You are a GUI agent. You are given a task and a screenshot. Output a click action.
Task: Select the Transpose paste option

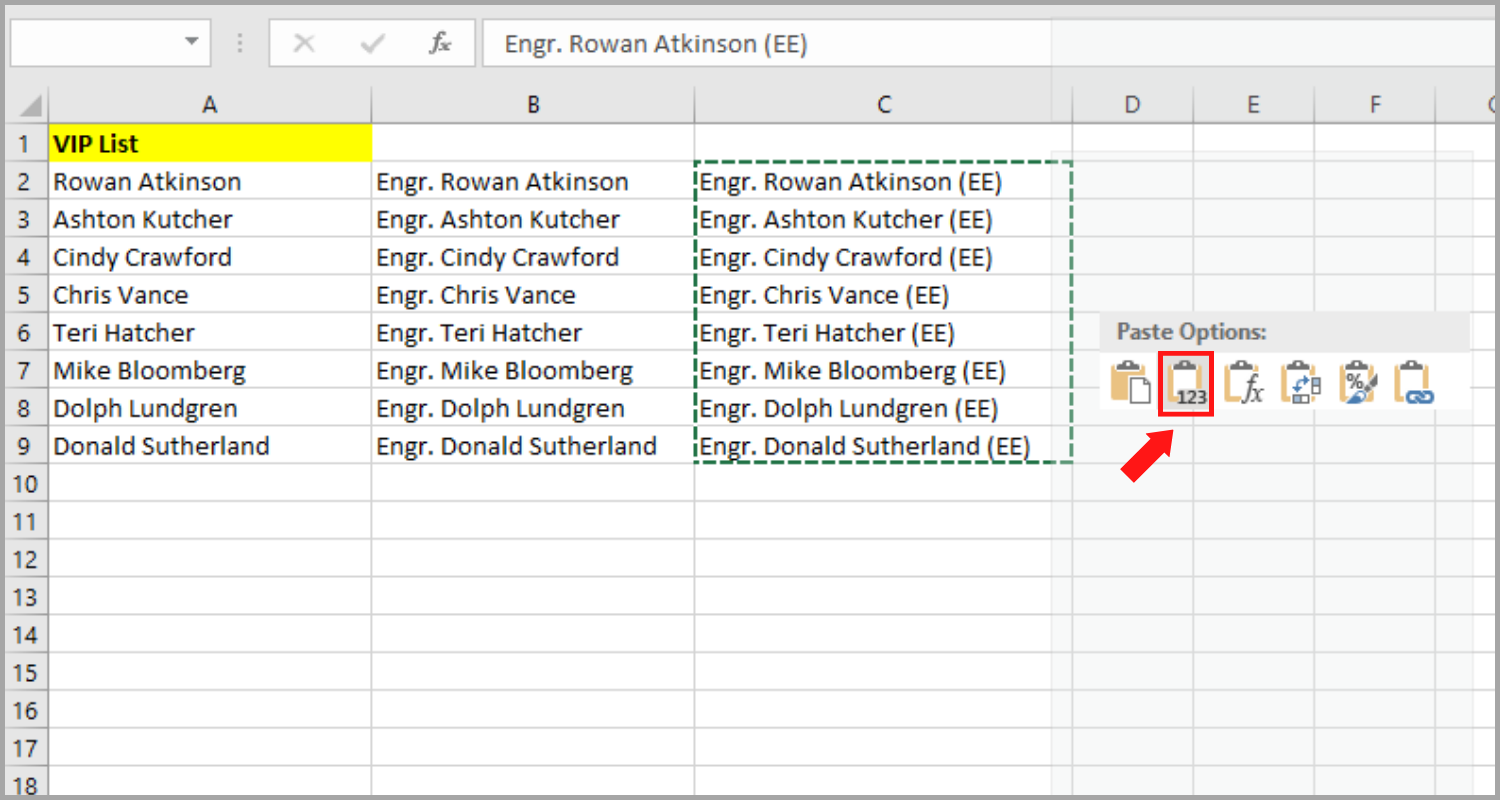click(x=1300, y=382)
